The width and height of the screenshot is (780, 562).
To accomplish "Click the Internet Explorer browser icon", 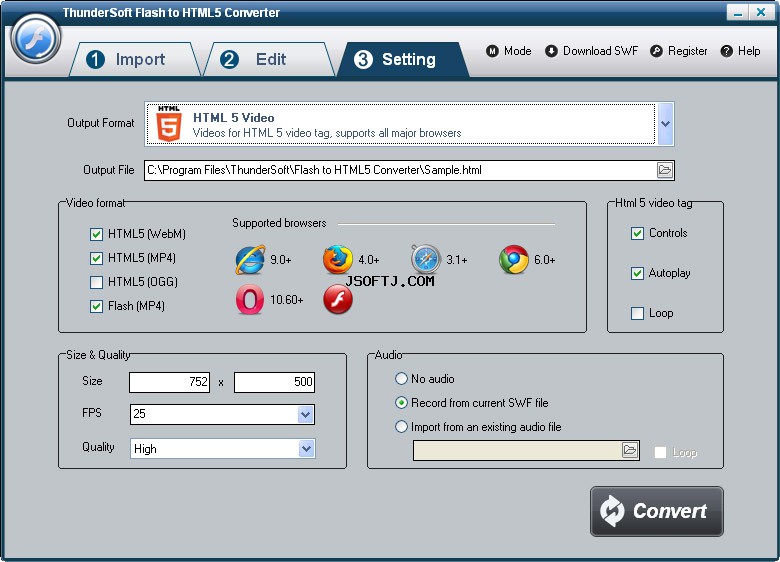I will [x=250, y=260].
